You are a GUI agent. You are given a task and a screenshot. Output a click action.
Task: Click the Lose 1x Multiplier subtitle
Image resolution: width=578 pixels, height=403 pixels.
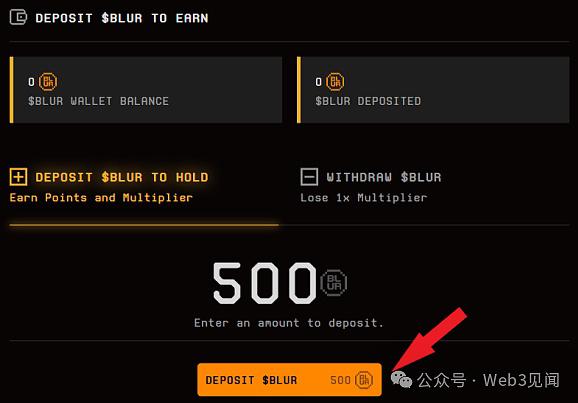[363, 198]
